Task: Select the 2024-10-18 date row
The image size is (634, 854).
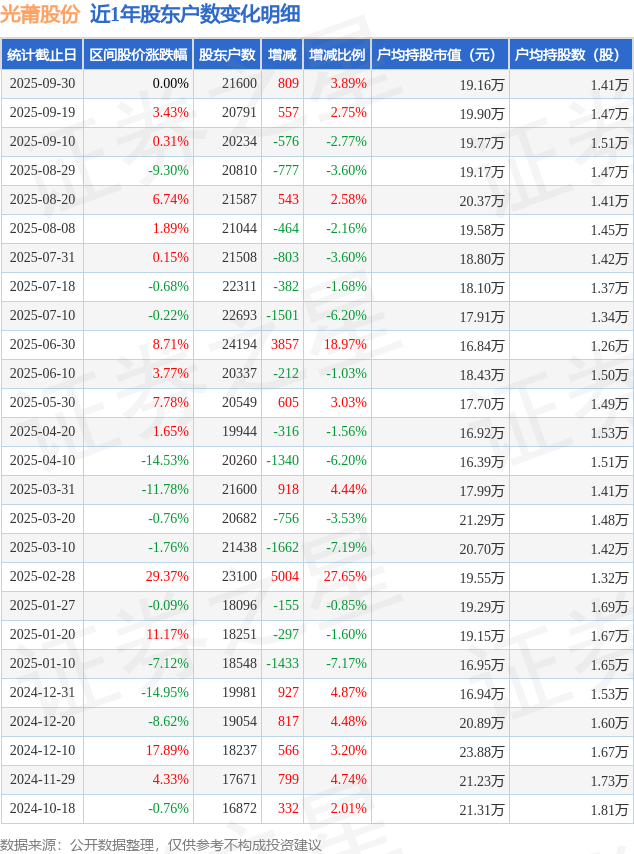Action: pos(41,809)
